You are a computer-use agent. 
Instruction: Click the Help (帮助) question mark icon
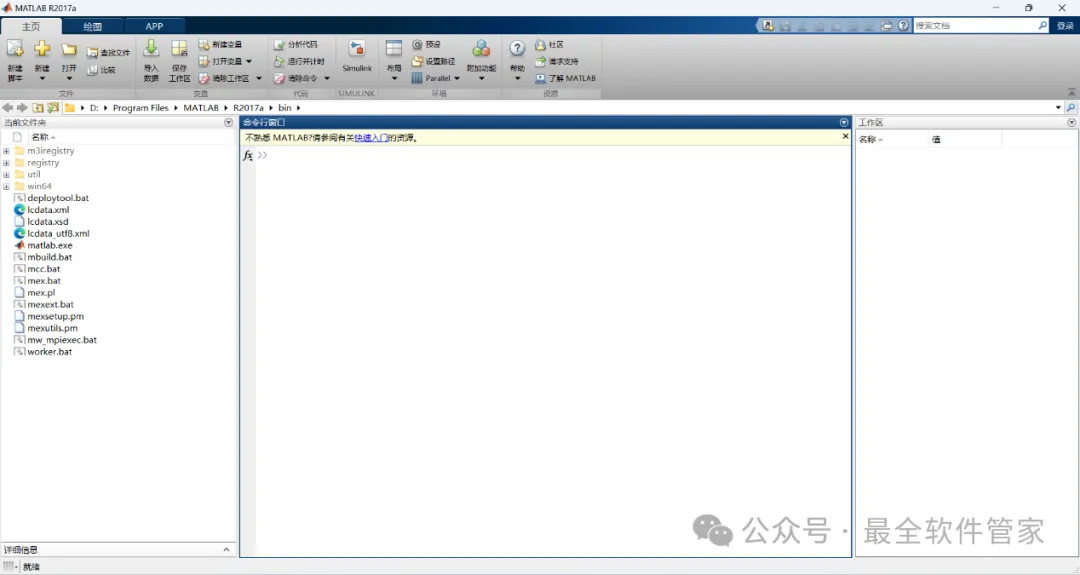(x=517, y=48)
